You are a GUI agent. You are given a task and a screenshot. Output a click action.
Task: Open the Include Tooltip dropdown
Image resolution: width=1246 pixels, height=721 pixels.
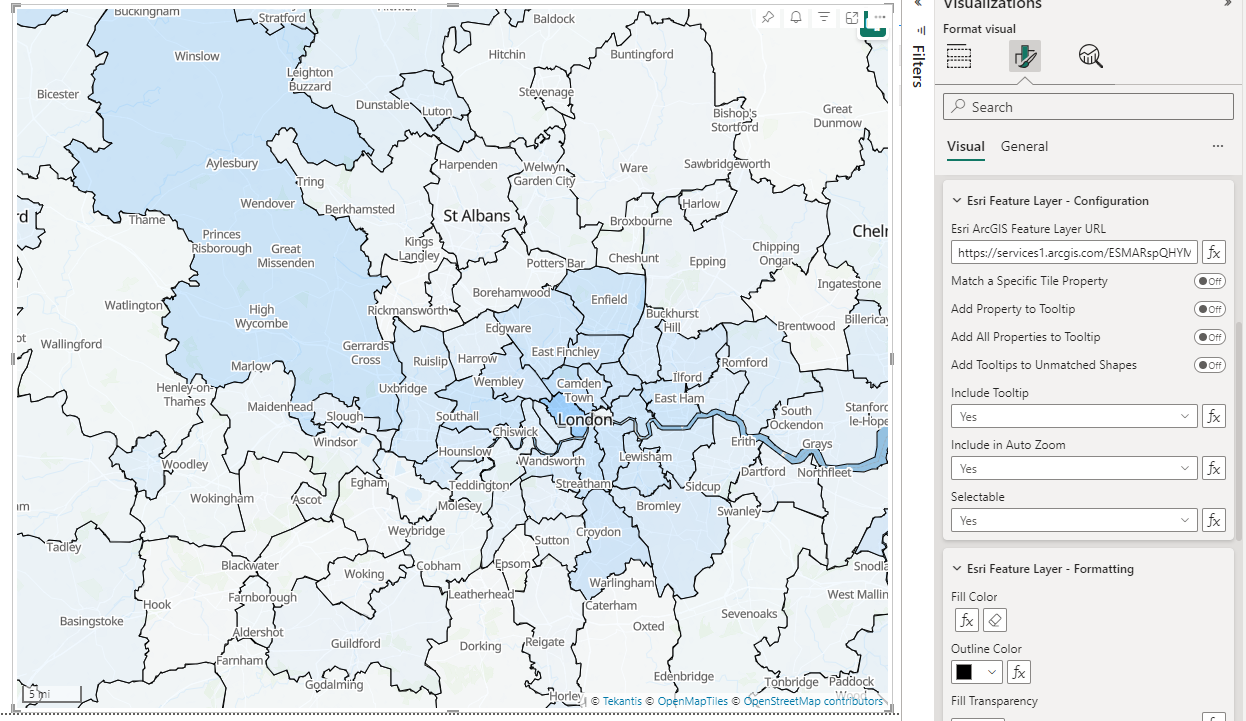1073,417
